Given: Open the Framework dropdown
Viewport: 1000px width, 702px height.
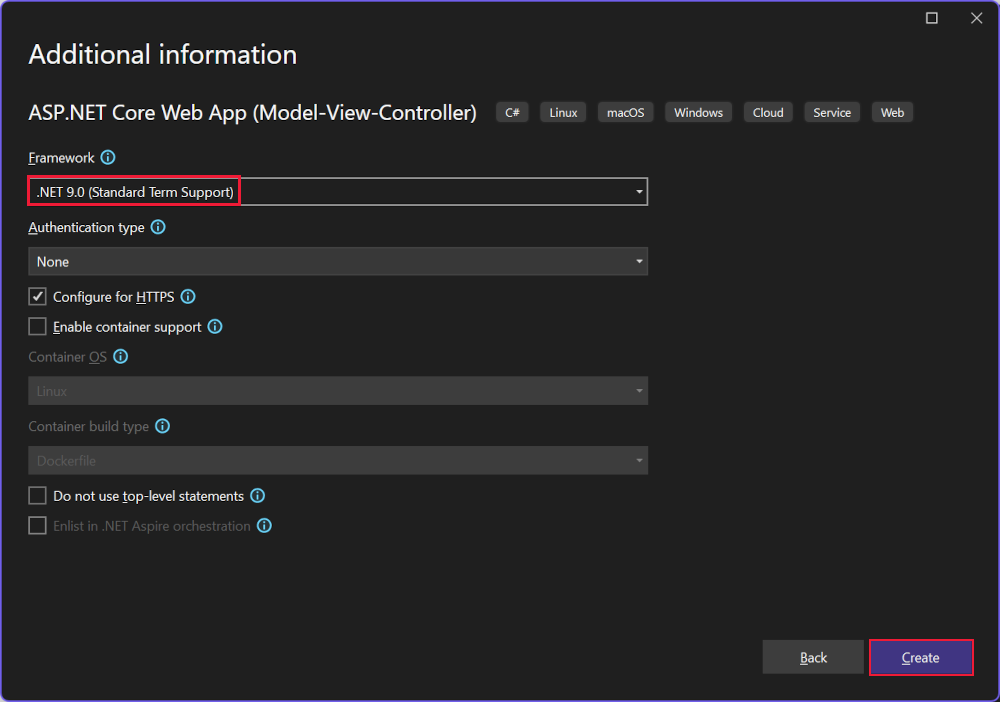Looking at the screenshot, I should pos(639,191).
